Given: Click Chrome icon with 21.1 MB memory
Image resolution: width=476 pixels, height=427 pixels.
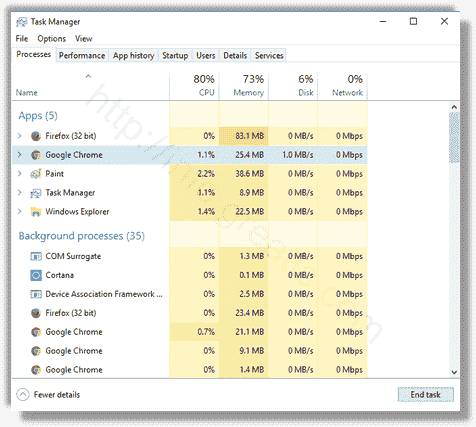Looking at the screenshot, I should pyautogui.click(x=36, y=332).
